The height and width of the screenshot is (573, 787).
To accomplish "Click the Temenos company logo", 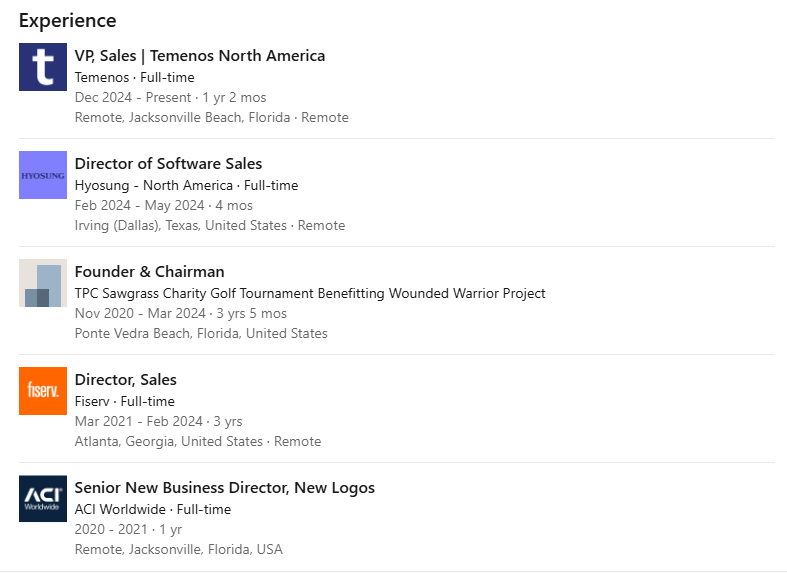I will coord(43,67).
